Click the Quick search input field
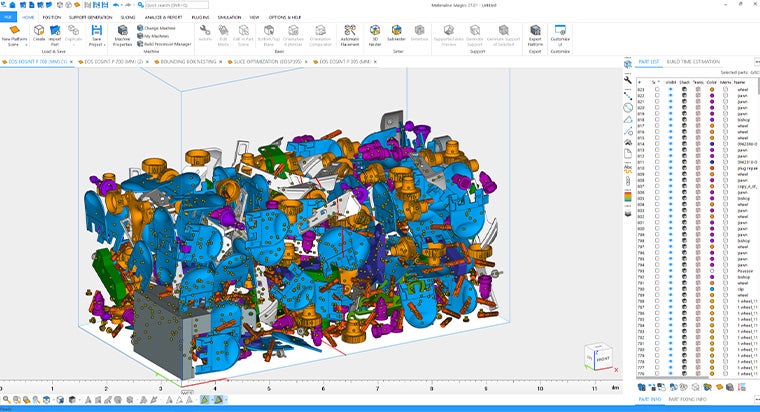 click(177, 5)
